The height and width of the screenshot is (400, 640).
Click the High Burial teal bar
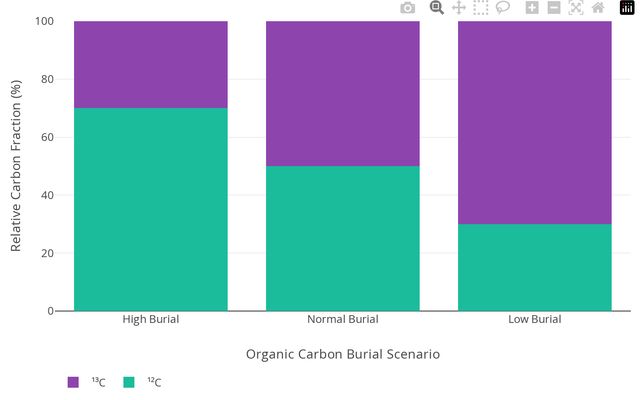[151, 209]
